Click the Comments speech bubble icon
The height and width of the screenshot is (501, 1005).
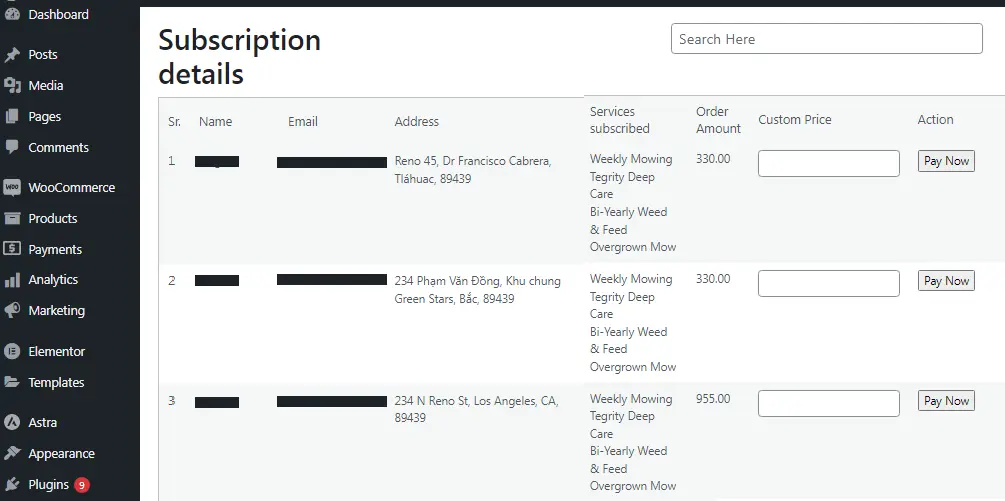(x=12, y=147)
